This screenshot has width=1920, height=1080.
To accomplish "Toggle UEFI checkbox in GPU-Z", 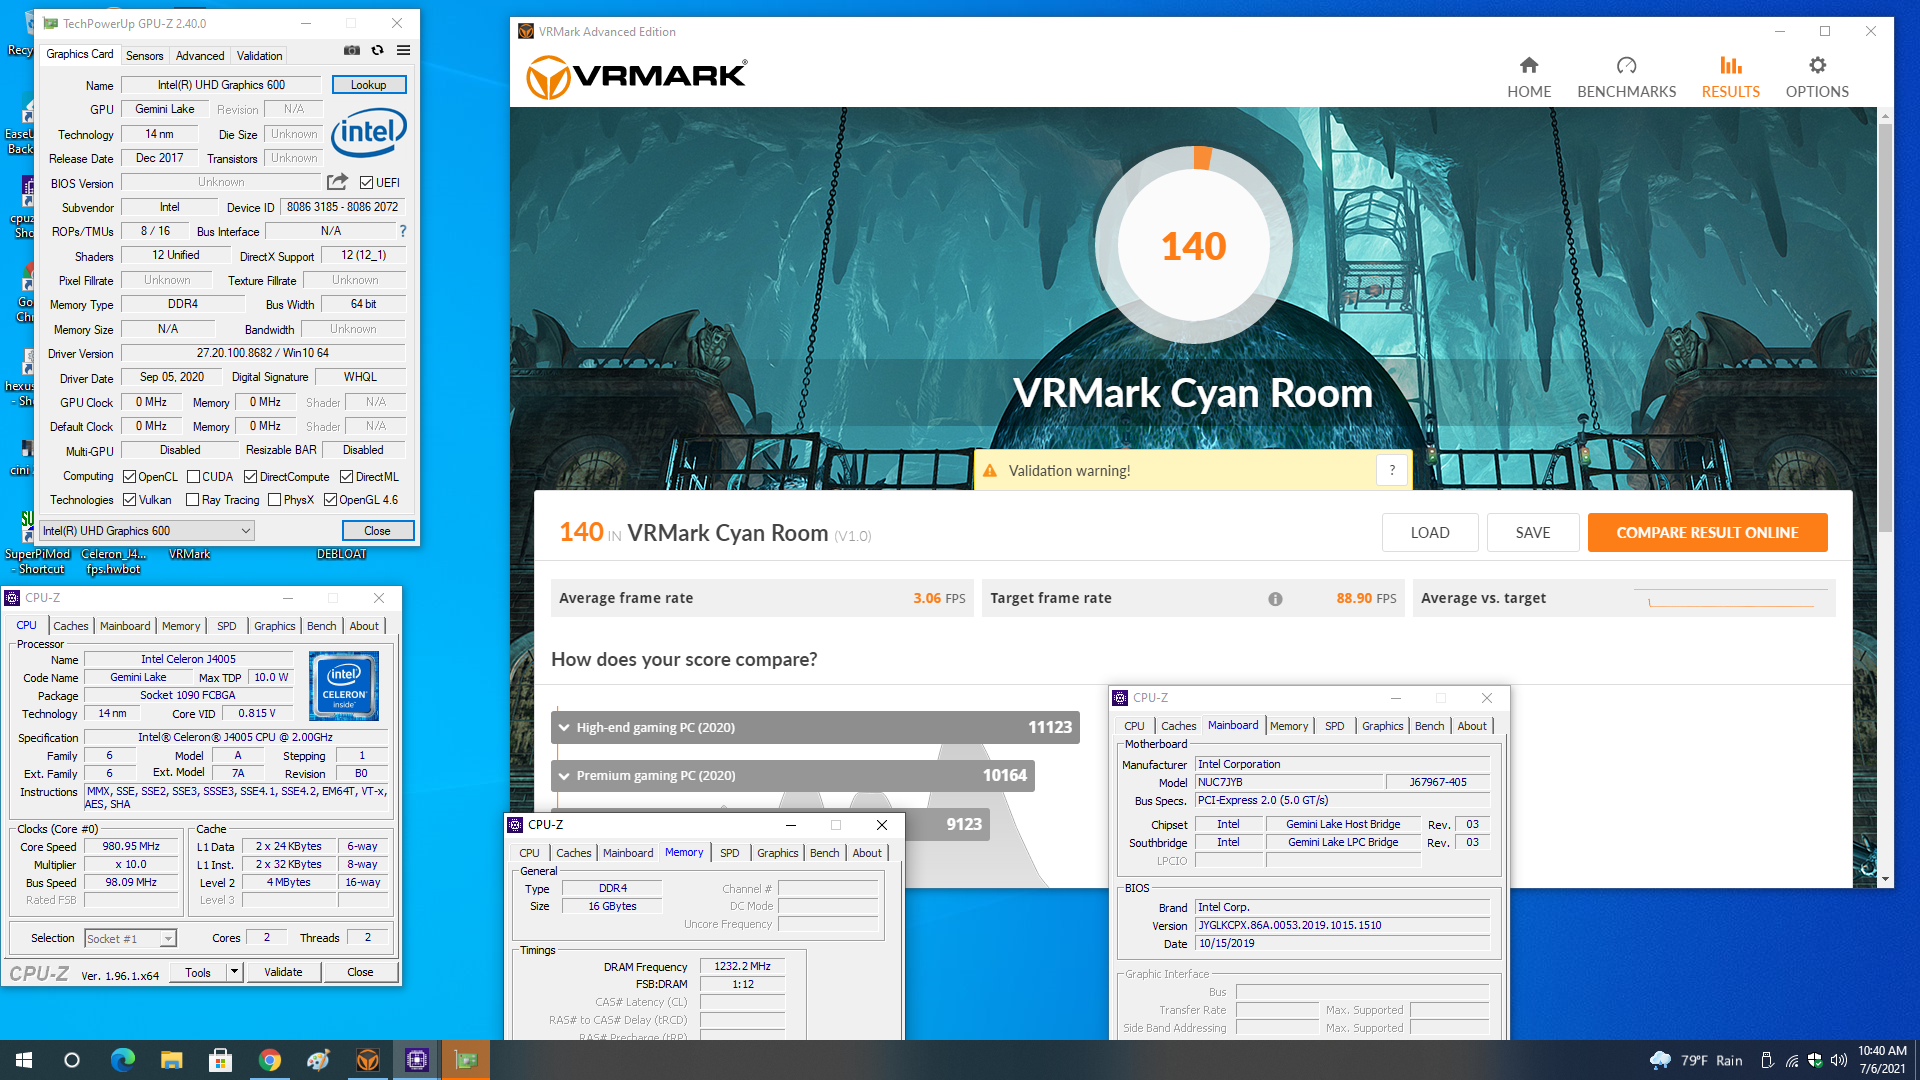I will 366,183.
